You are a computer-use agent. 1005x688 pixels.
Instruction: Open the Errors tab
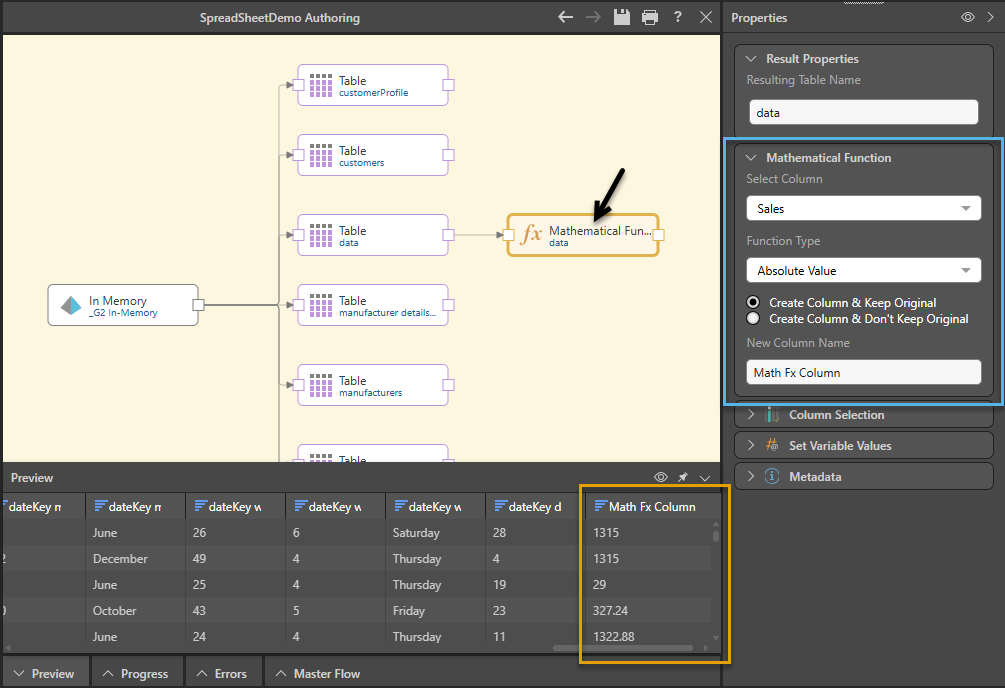(222, 673)
